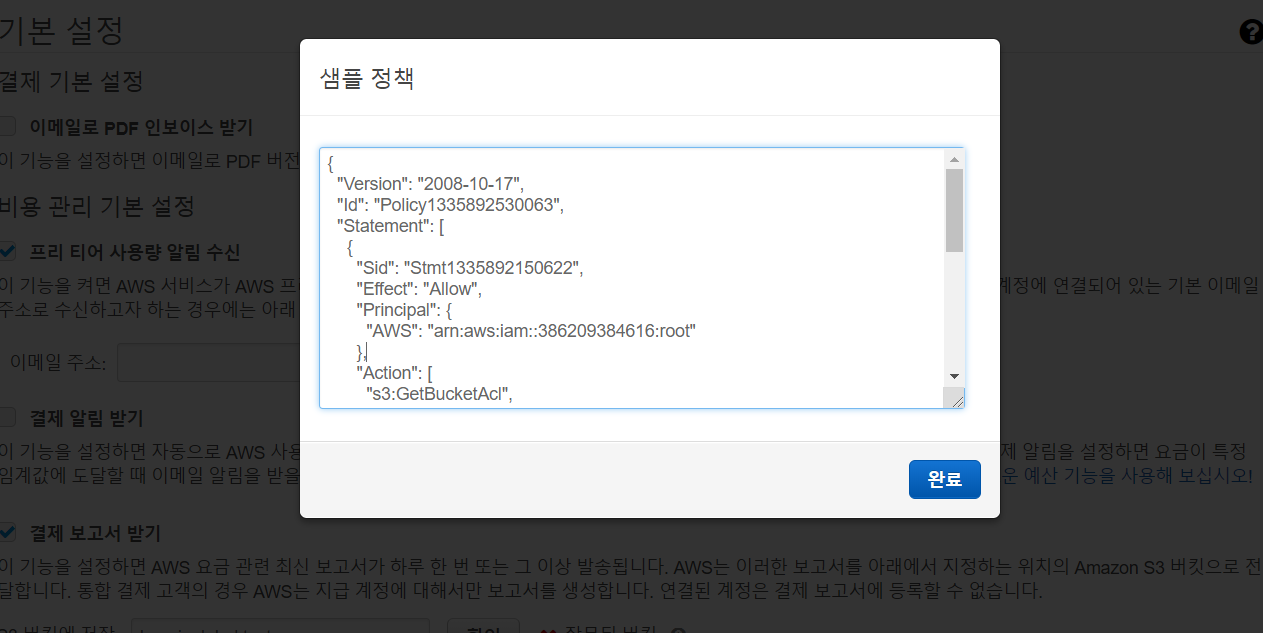Place cursor on the "Version" line
Image resolution: width=1263 pixels, height=633 pixels.
[430, 183]
